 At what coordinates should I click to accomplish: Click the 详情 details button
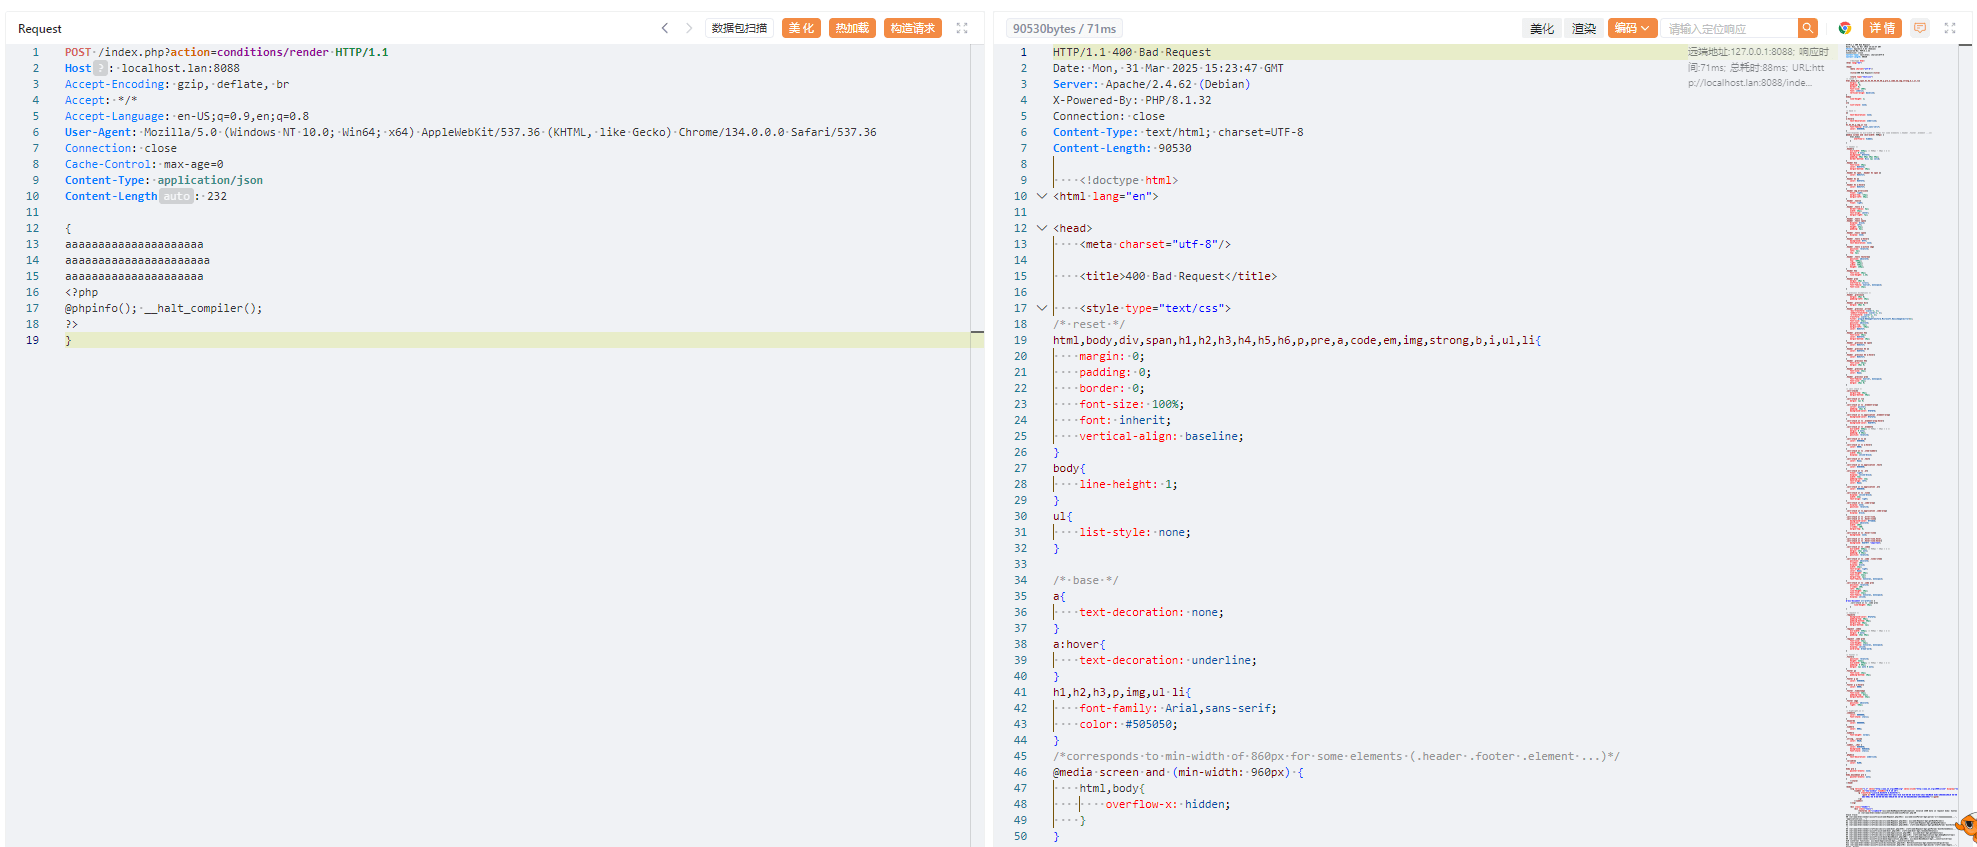click(1883, 28)
